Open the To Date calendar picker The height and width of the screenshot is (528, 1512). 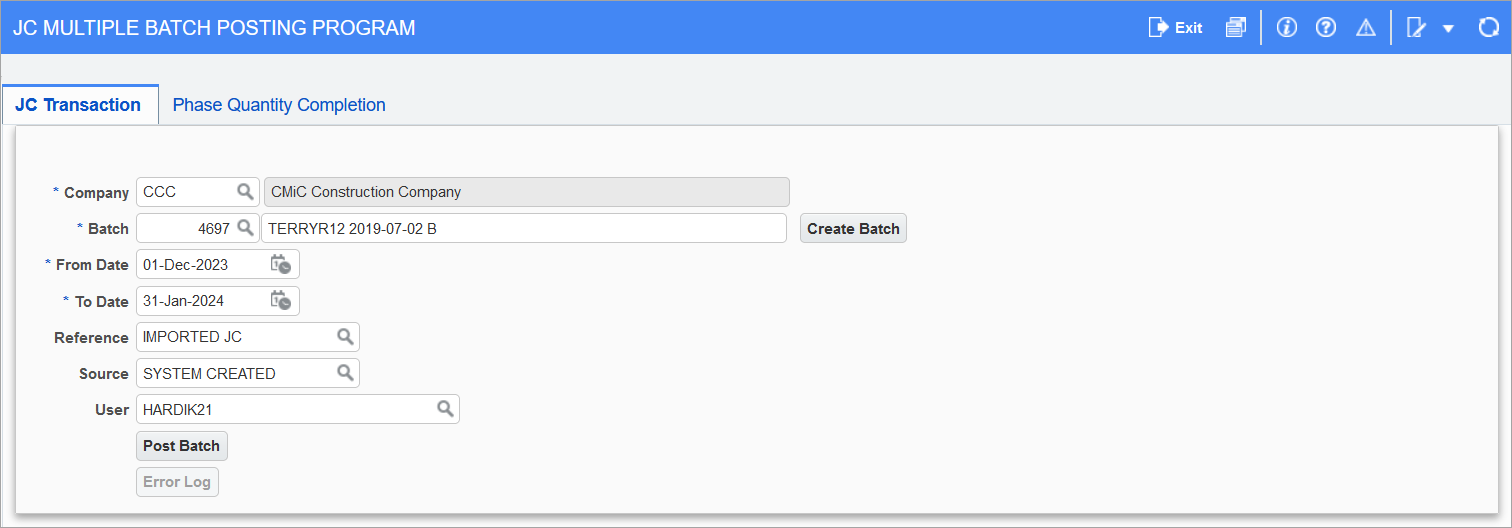tap(280, 301)
